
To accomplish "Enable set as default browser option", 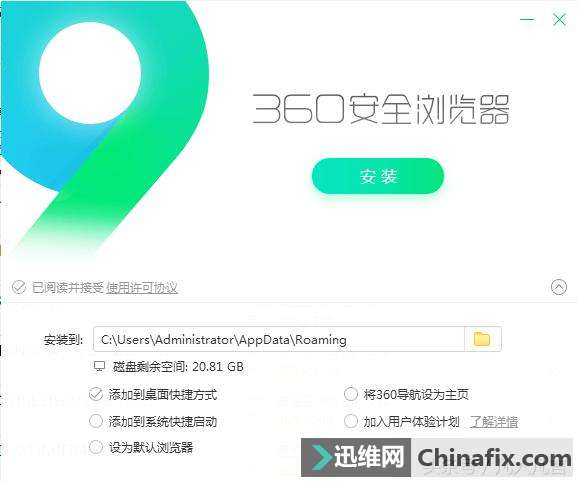I will [96, 447].
